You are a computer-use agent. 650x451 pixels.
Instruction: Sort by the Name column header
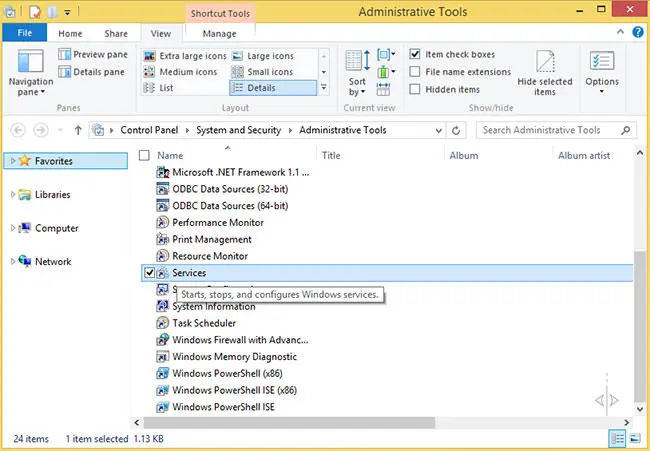click(x=170, y=155)
